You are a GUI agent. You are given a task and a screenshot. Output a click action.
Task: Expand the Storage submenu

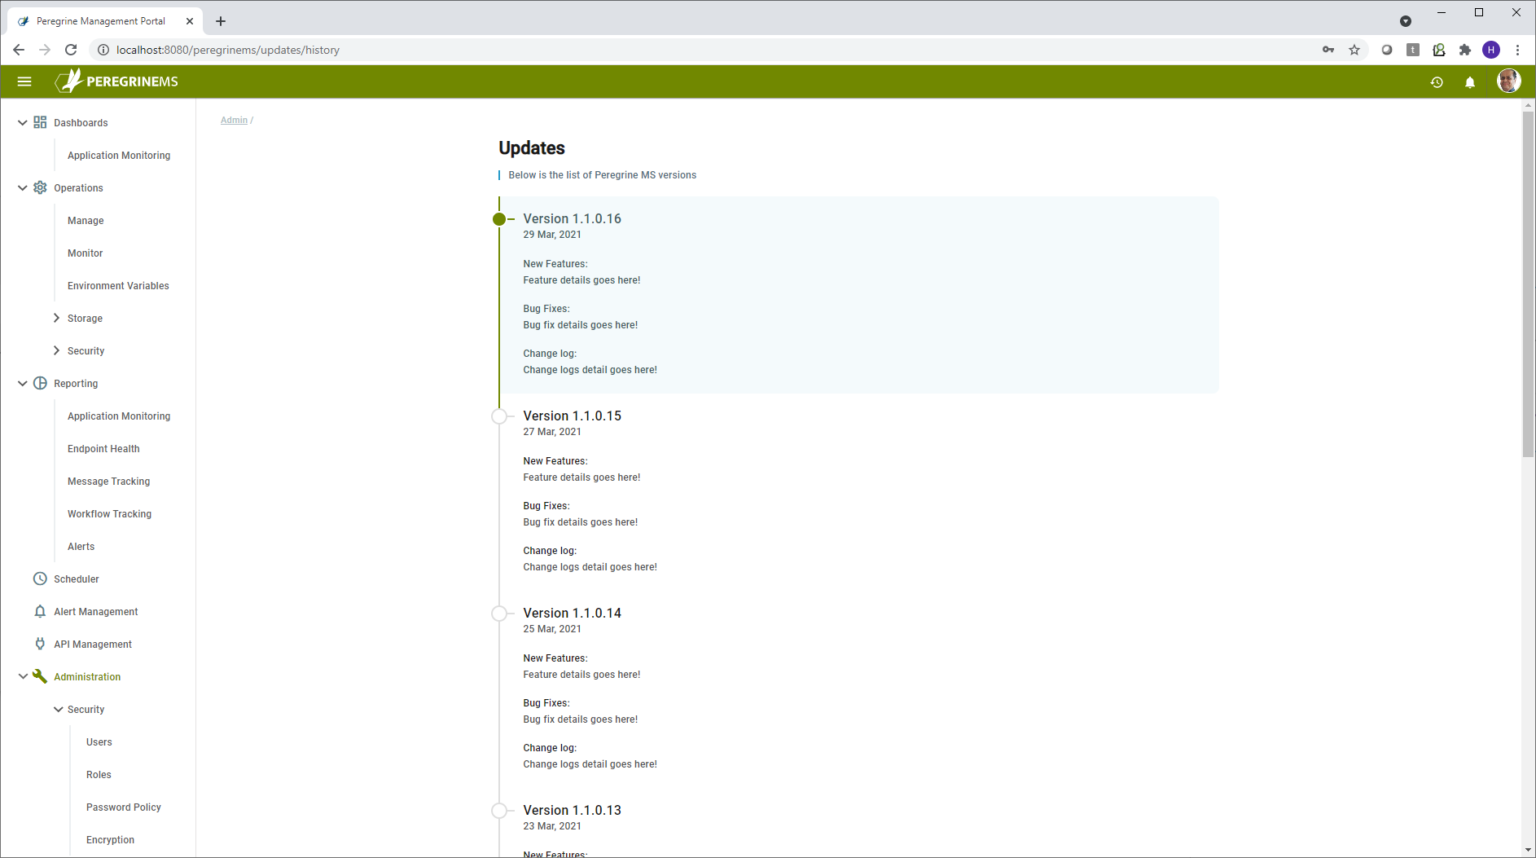click(x=56, y=318)
